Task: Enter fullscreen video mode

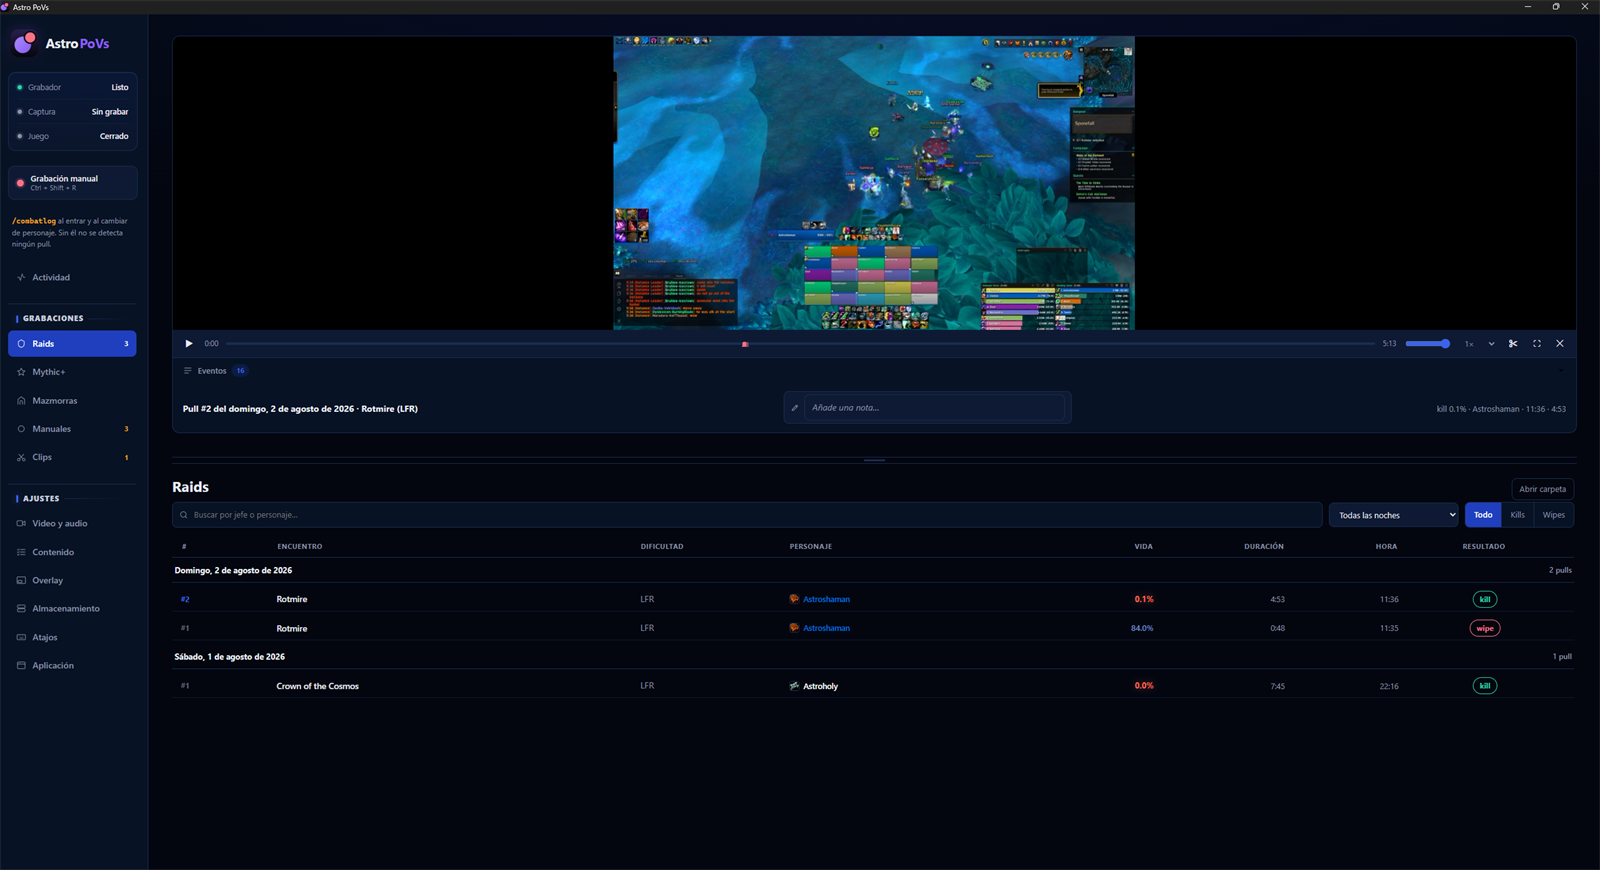Action: [1537, 344]
